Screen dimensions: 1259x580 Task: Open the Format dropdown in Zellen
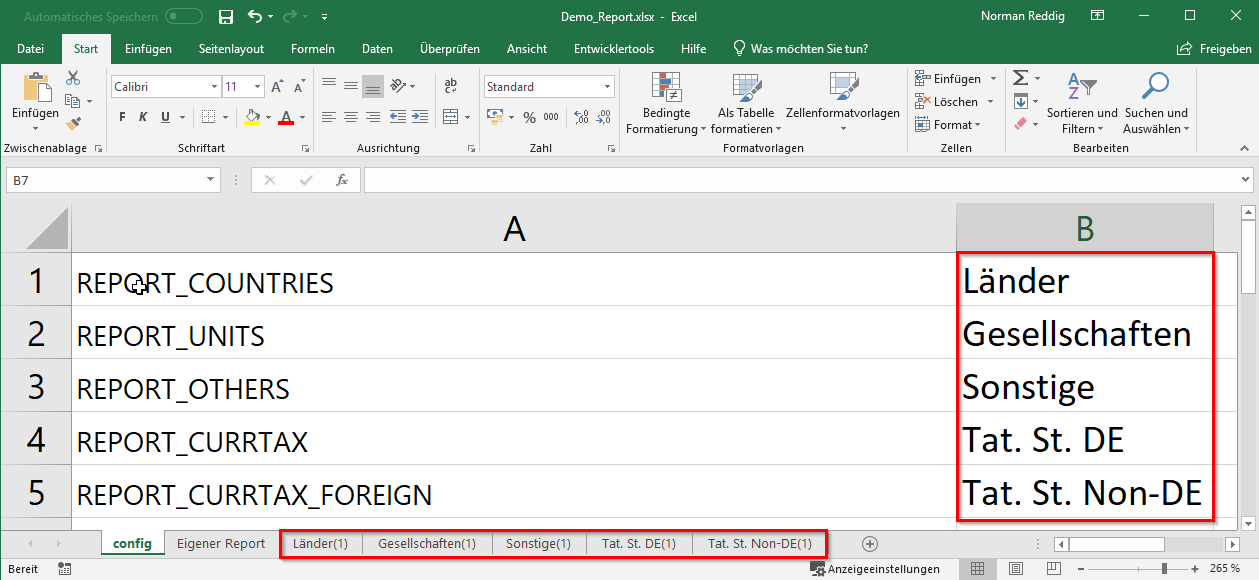948,125
